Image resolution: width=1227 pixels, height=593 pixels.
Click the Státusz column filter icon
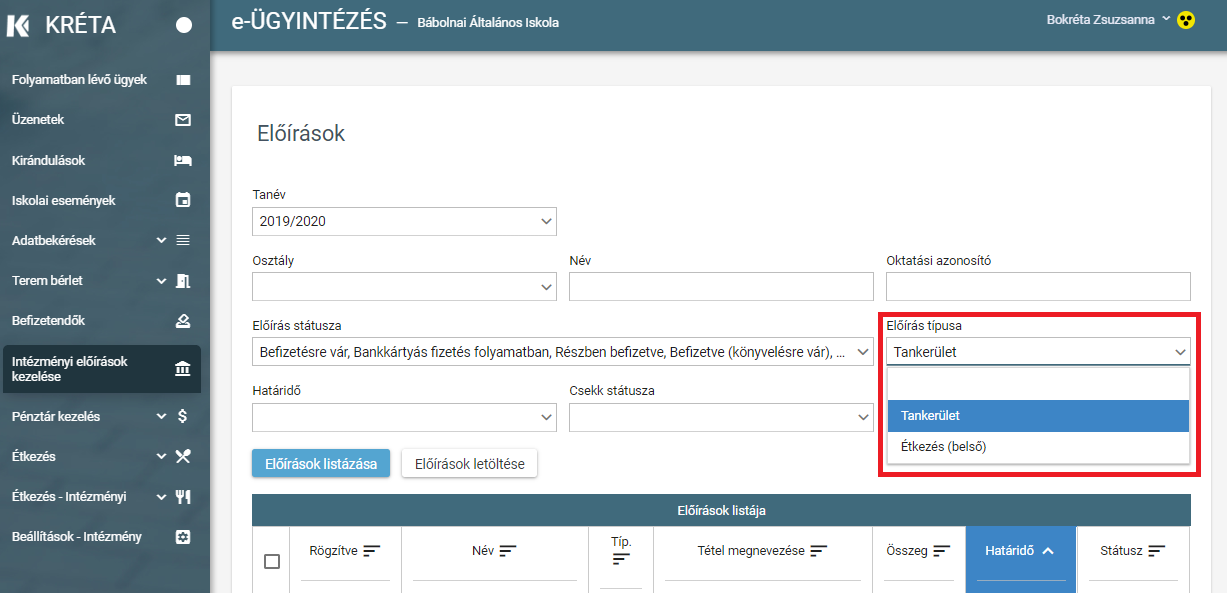[x=1158, y=550]
